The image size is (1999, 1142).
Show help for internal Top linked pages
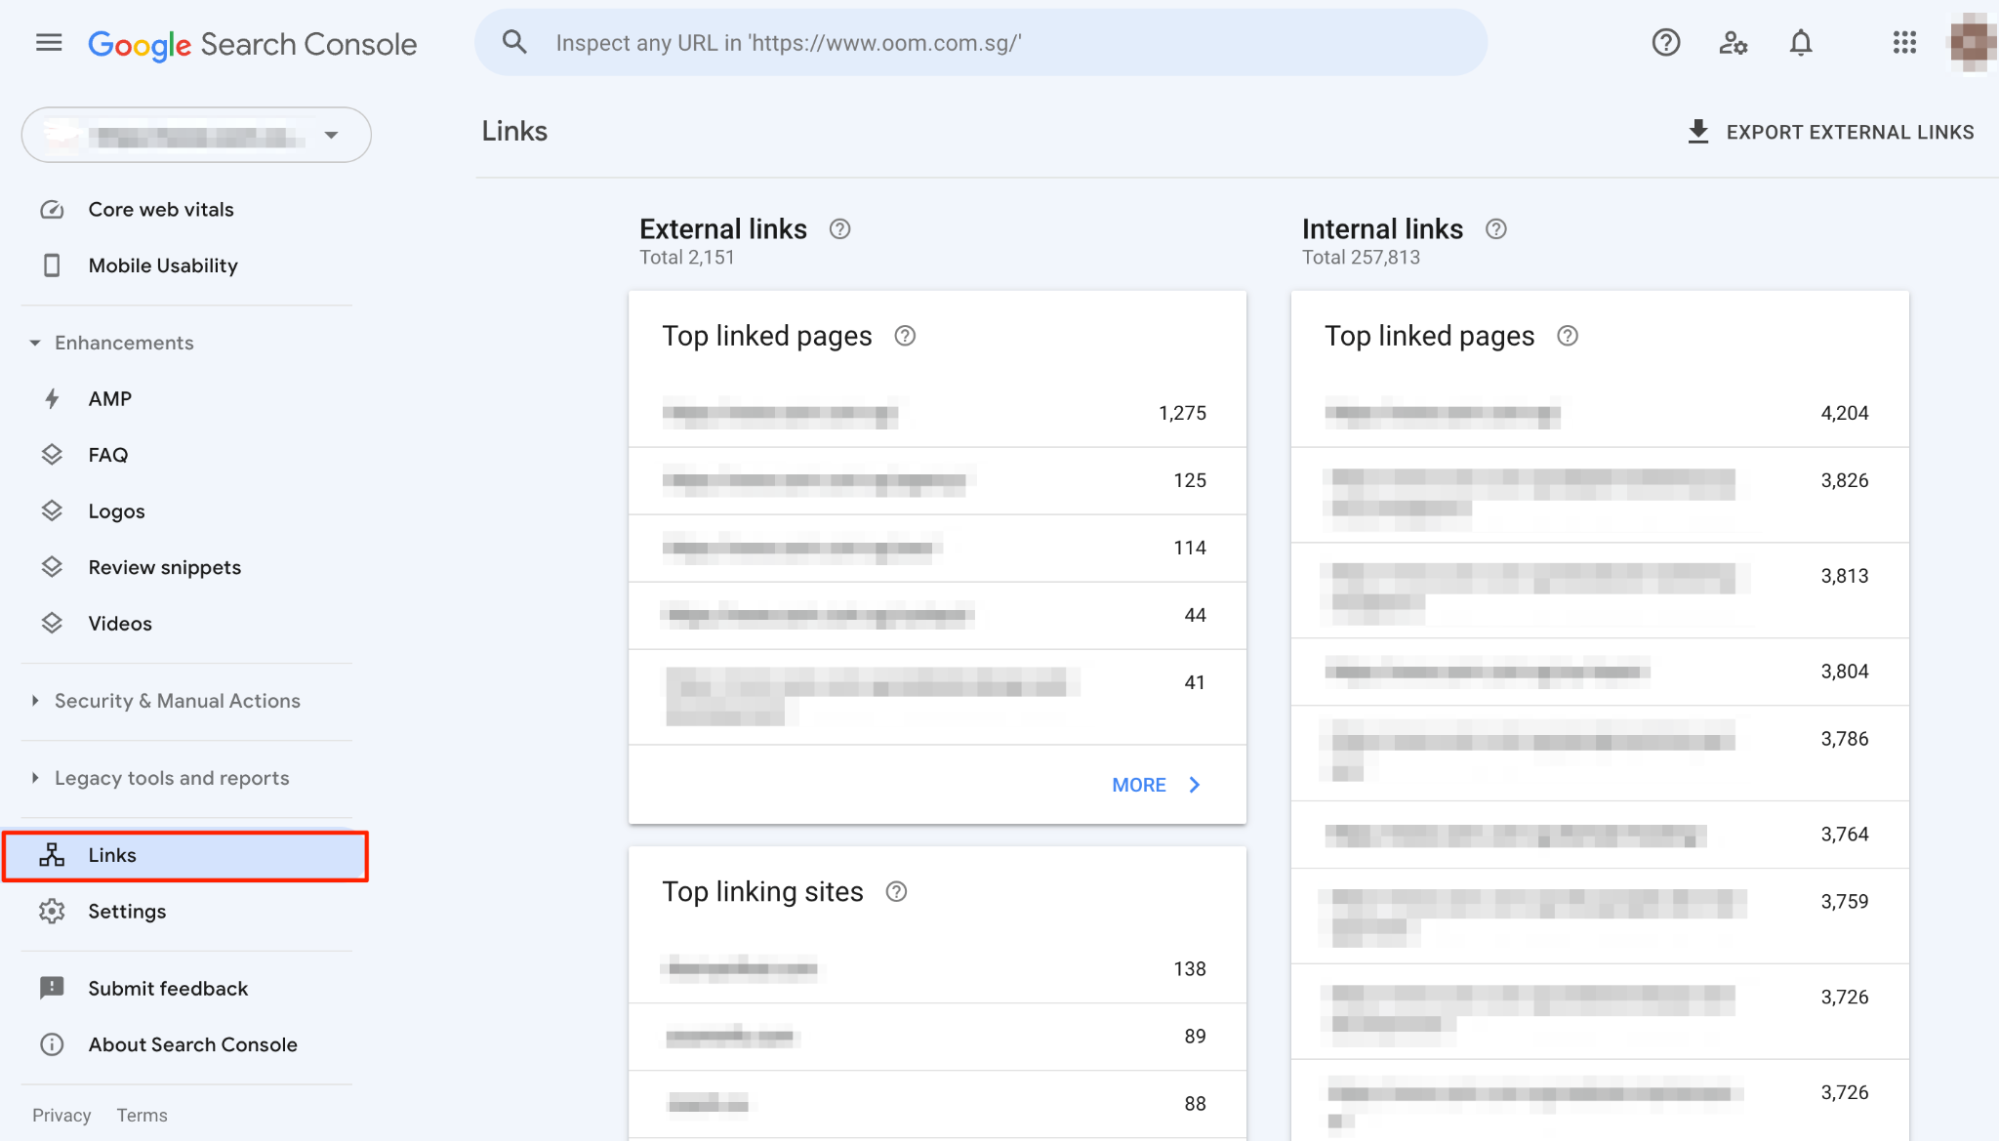click(1568, 336)
